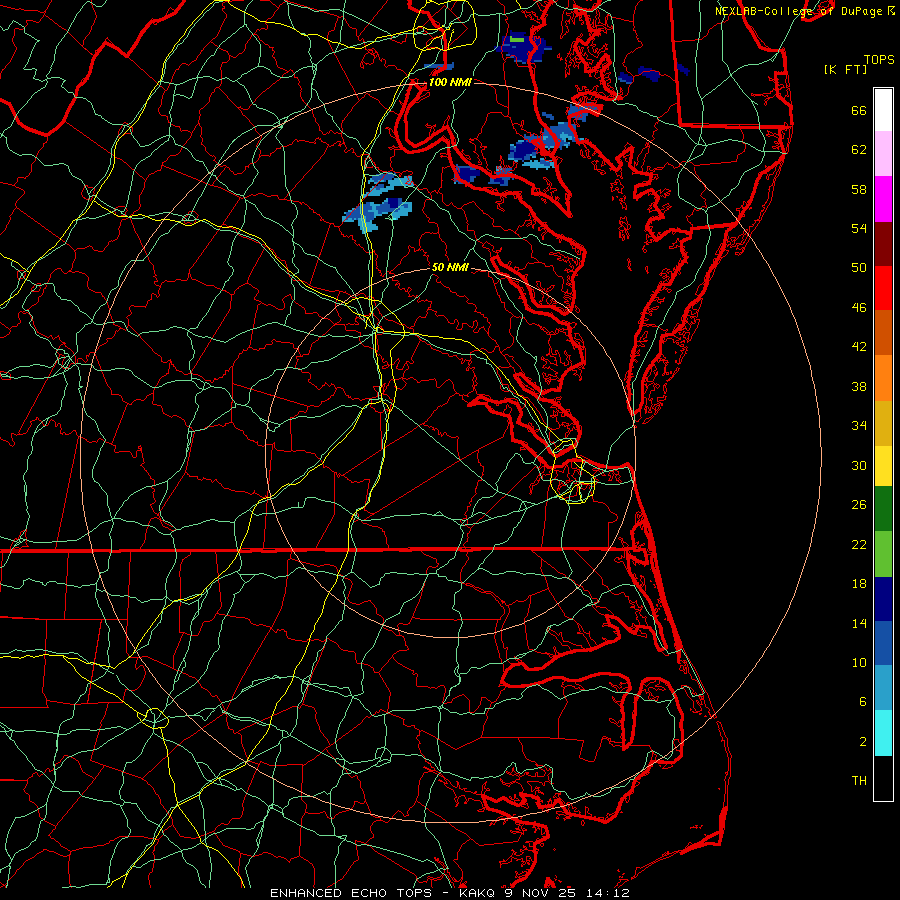Click the "10" legend value
The image size is (900, 900).
tap(859, 662)
